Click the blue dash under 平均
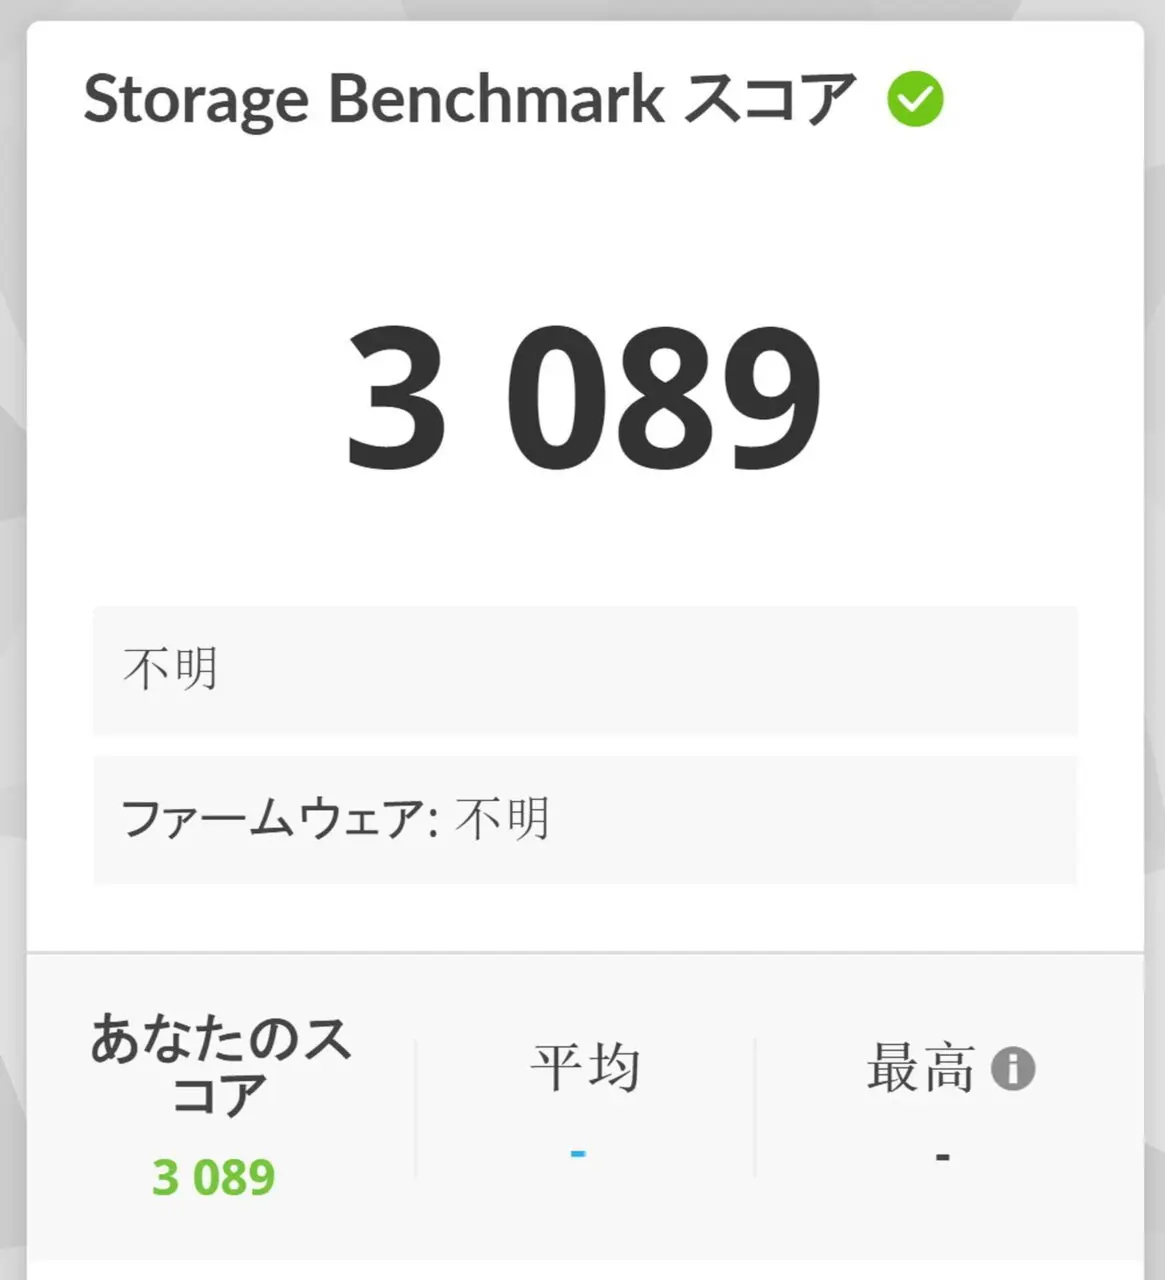 [x=578, y=1154]
